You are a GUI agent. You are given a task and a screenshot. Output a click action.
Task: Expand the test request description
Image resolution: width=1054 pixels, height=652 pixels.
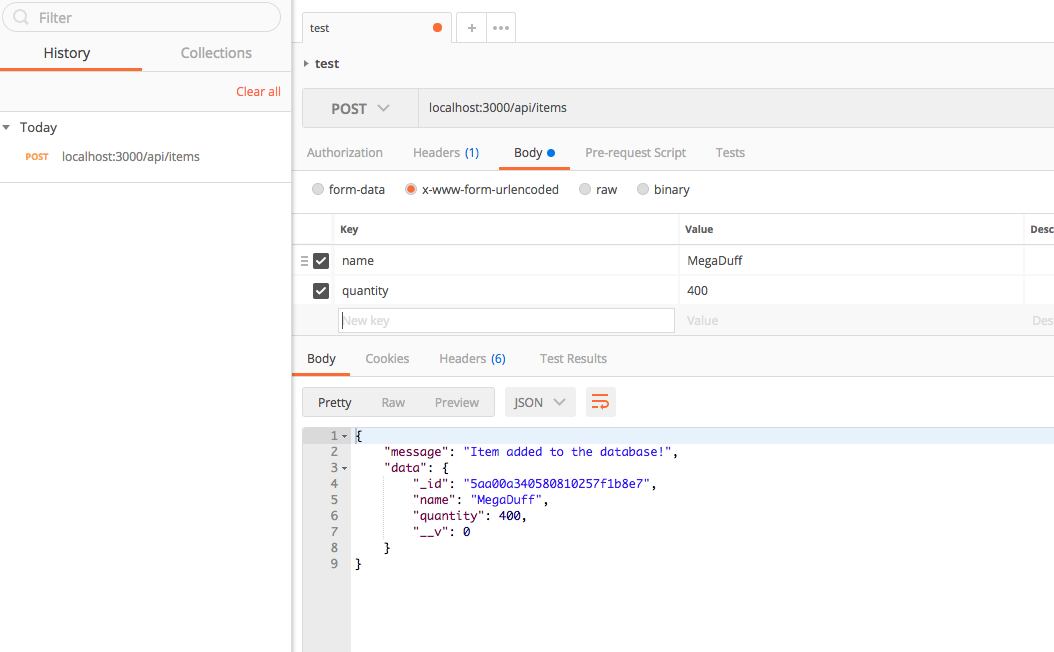[x=306, y=63]
